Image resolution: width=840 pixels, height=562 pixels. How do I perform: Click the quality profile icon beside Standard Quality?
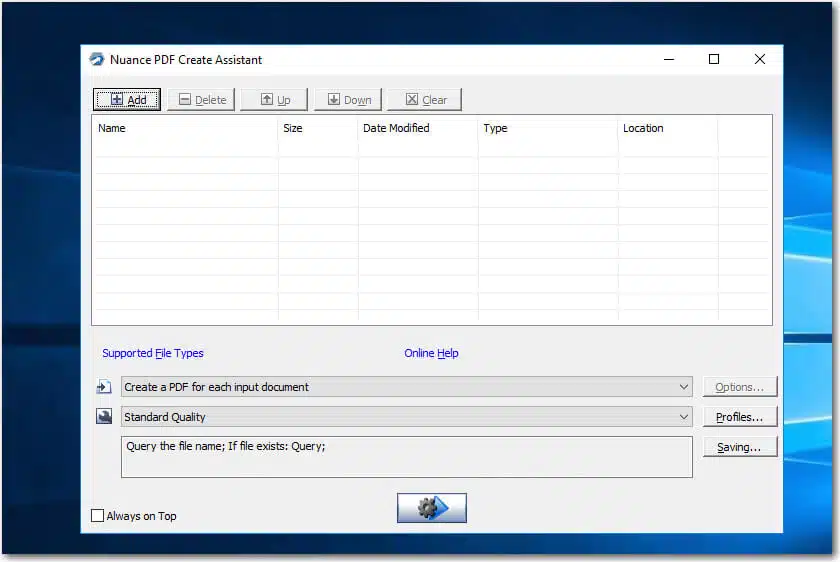(x=104, y=416)
